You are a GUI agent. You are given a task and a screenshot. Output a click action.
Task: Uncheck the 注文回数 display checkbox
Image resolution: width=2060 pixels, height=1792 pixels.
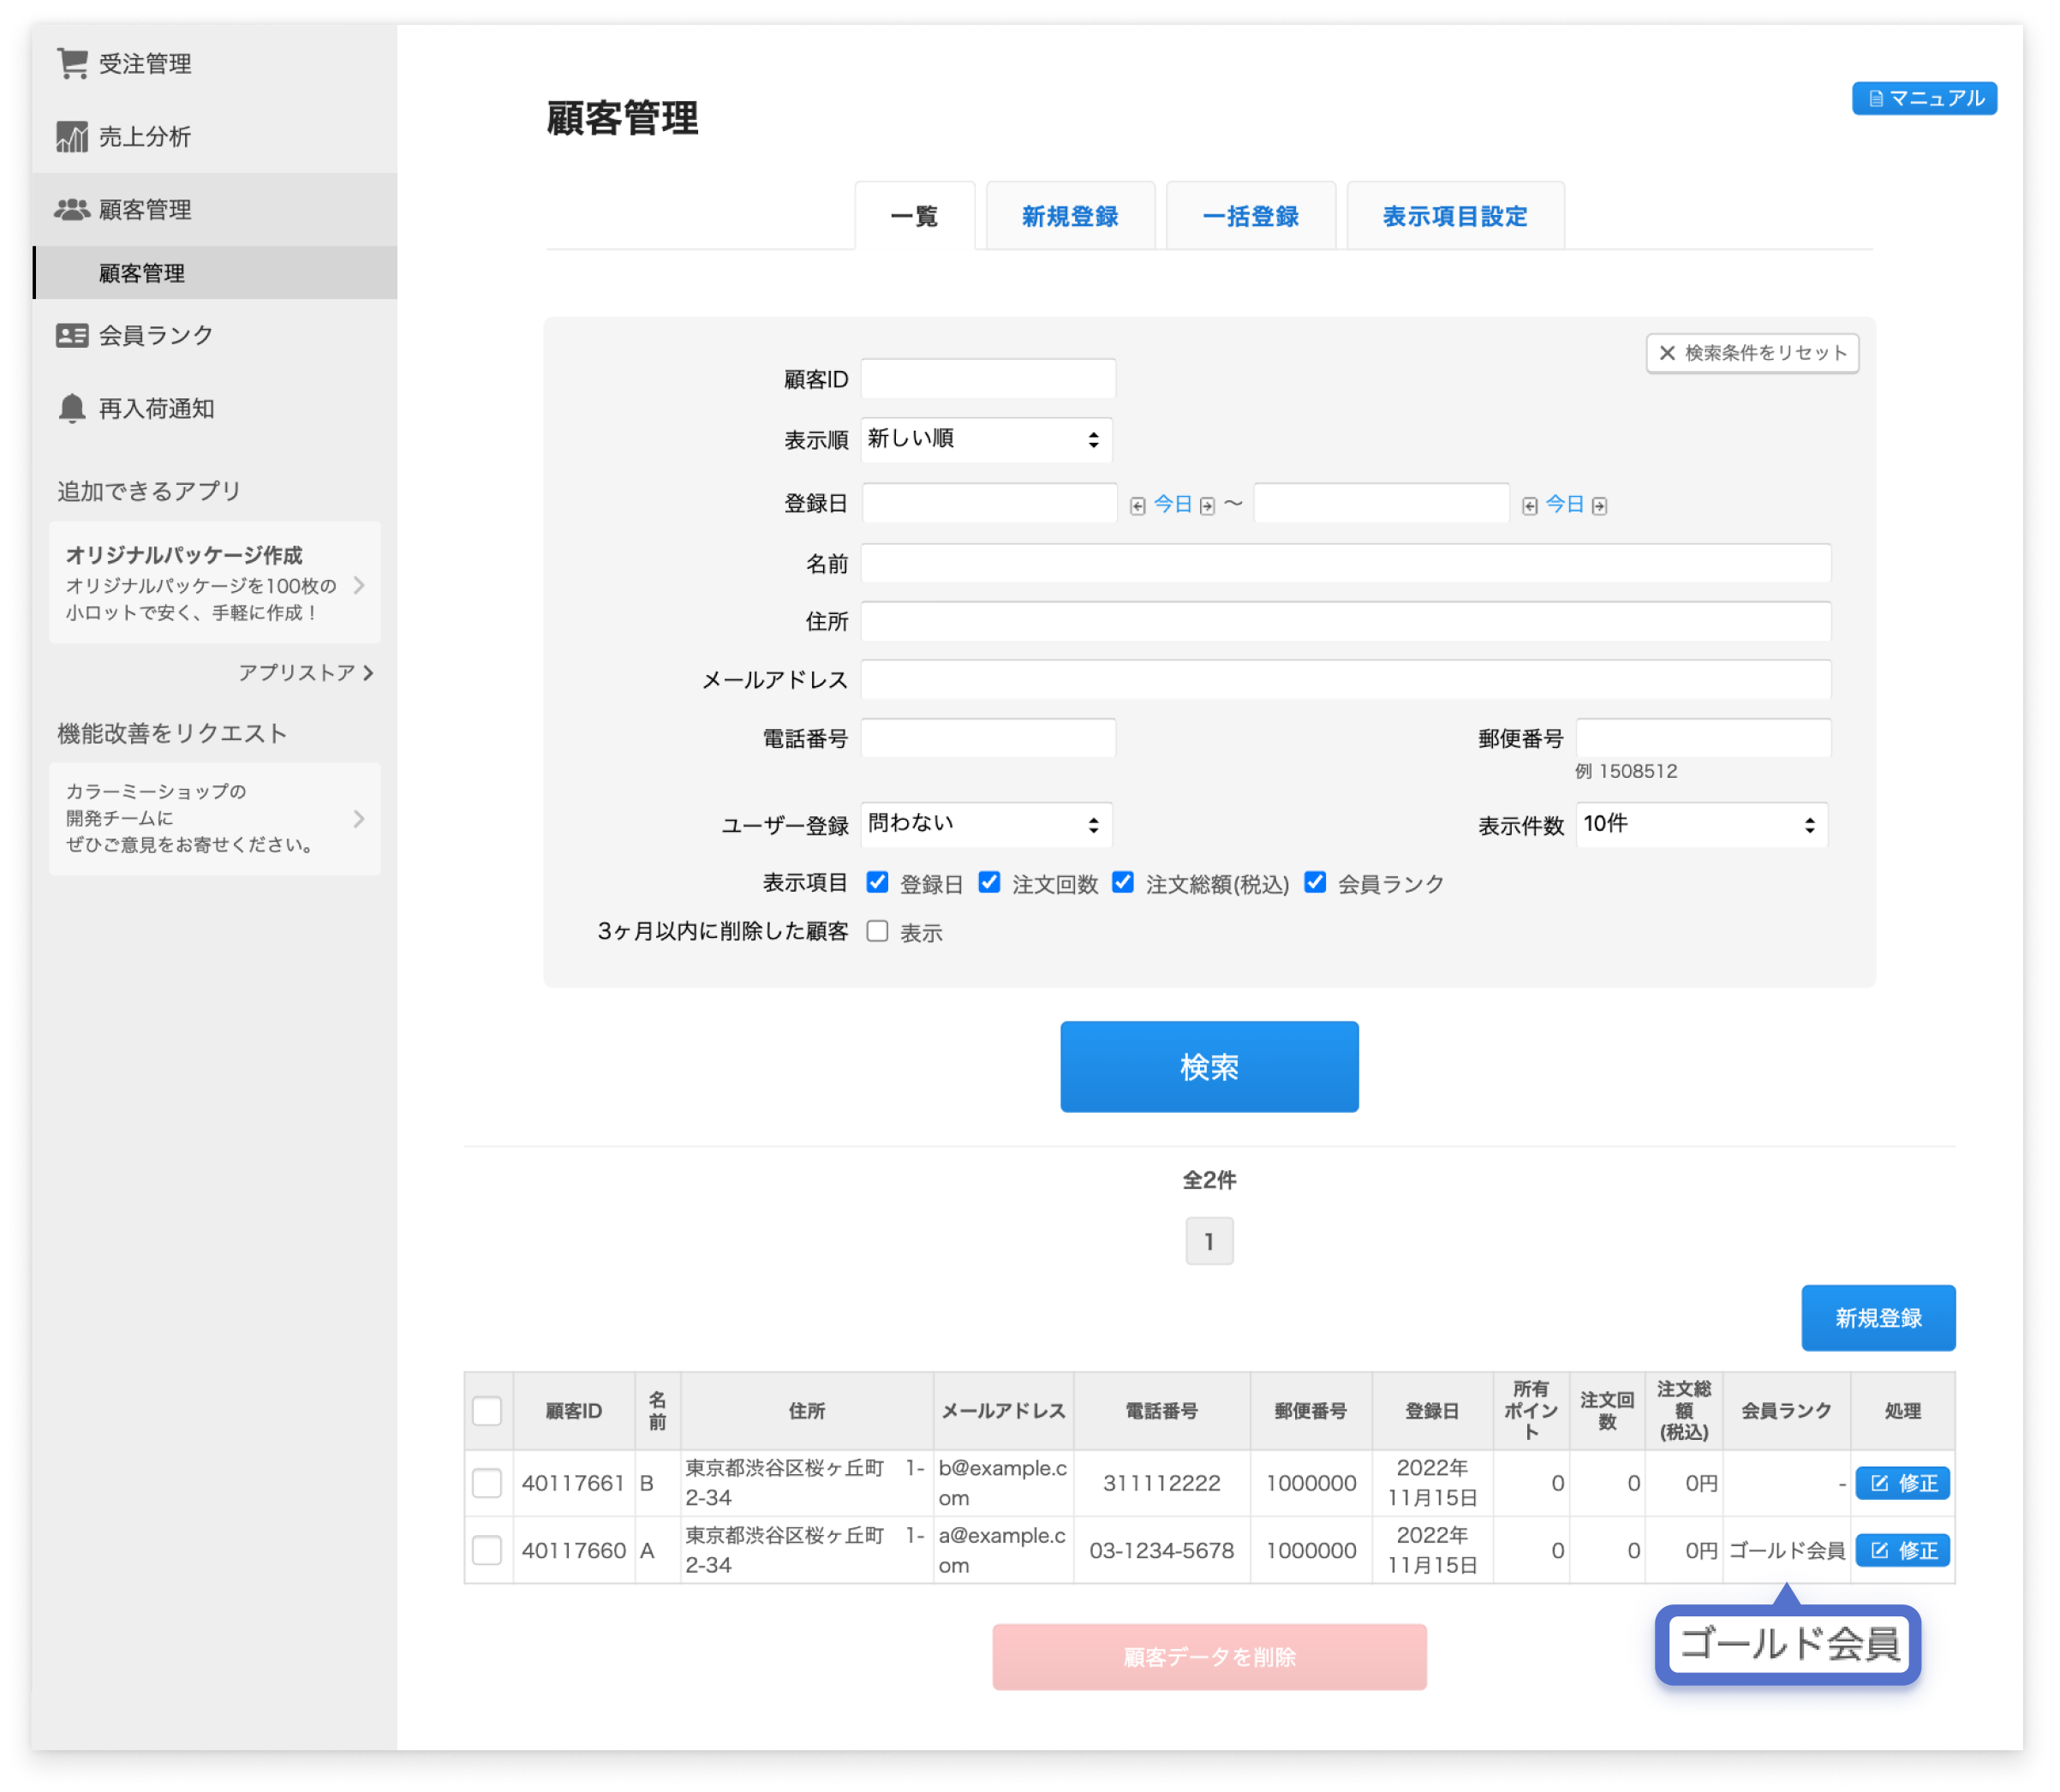pyautogui.click(x=989, y=882)
